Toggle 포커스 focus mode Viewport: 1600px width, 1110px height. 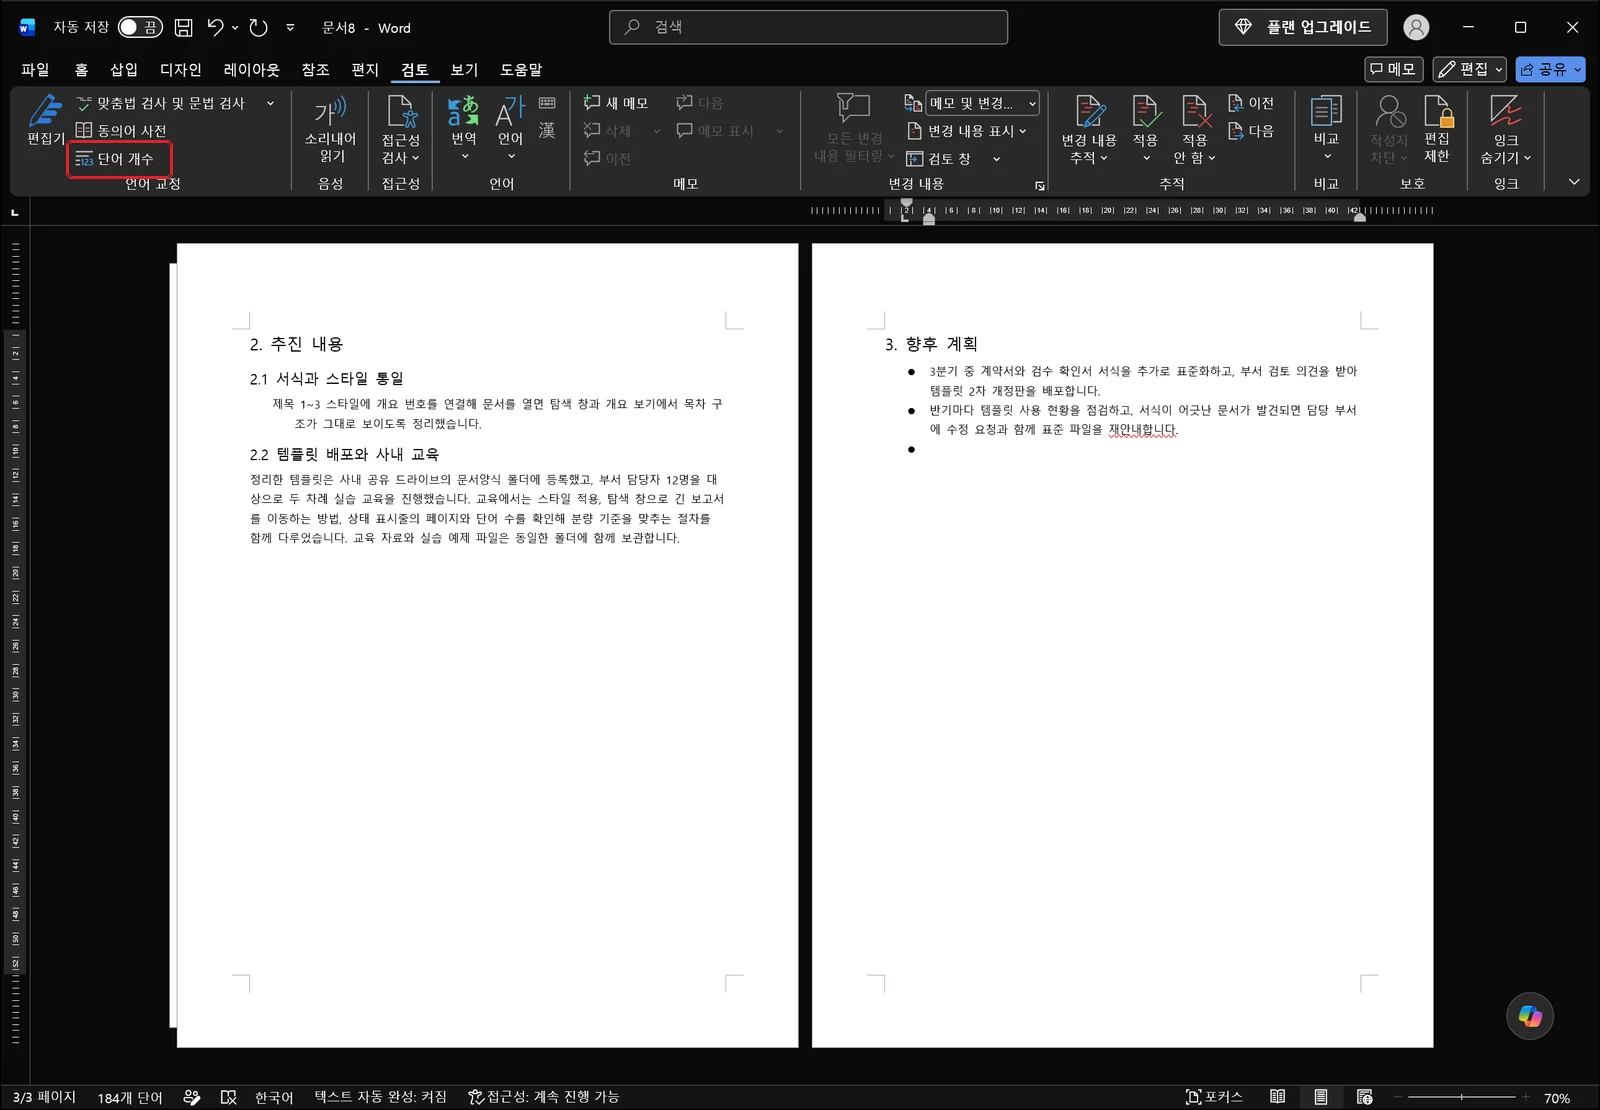click(1214, 1097)
